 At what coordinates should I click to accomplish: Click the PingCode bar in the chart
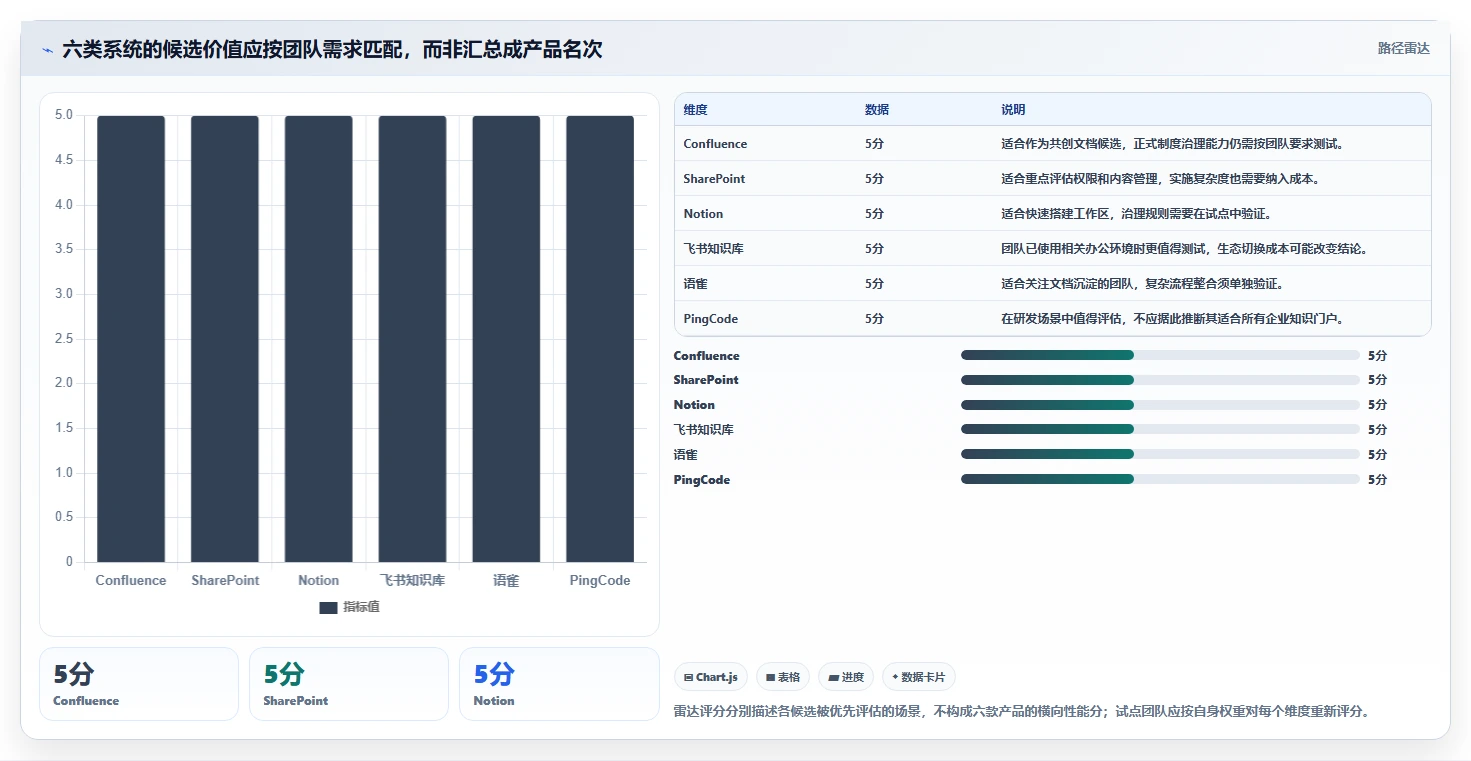point(600,339)
